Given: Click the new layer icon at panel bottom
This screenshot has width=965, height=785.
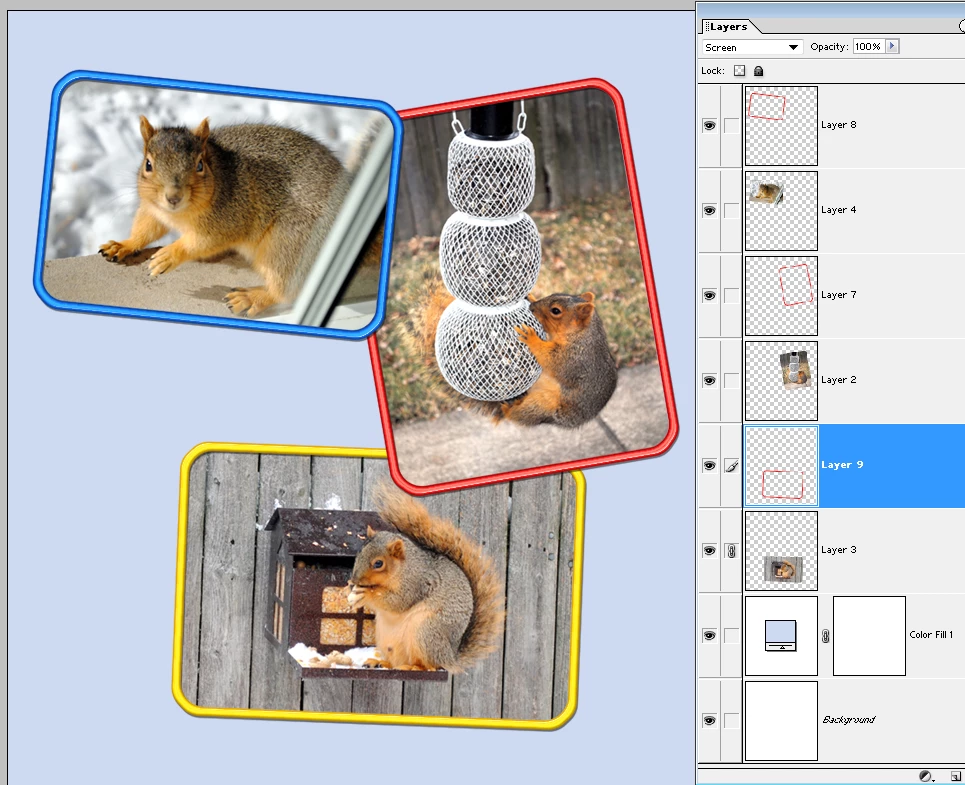Looking at the screenshot, I should [x=956, y=776].
